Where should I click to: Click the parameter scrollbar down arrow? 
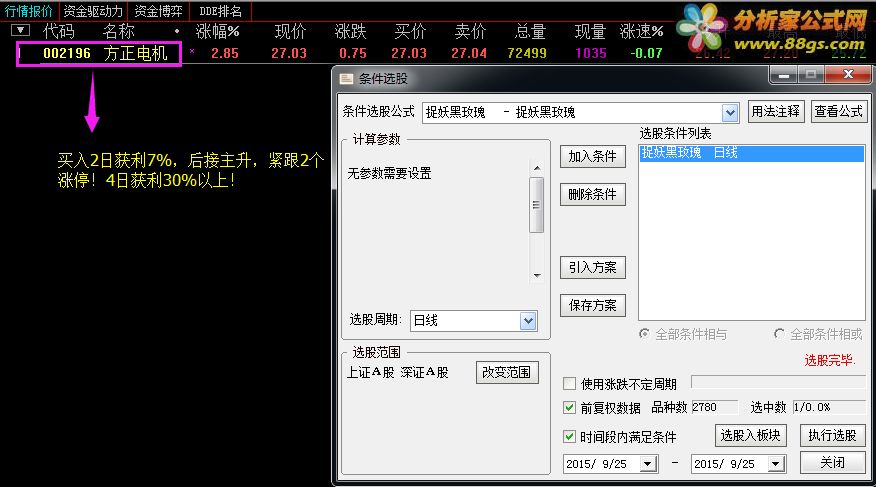coord(536,275)
